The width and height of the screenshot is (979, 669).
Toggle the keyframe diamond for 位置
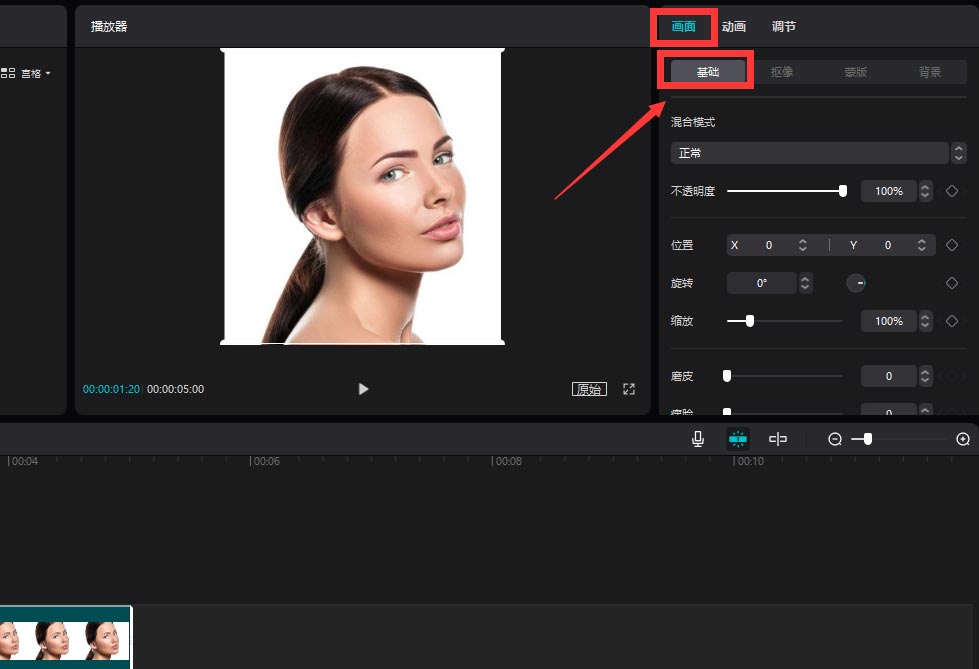(951, 244)
